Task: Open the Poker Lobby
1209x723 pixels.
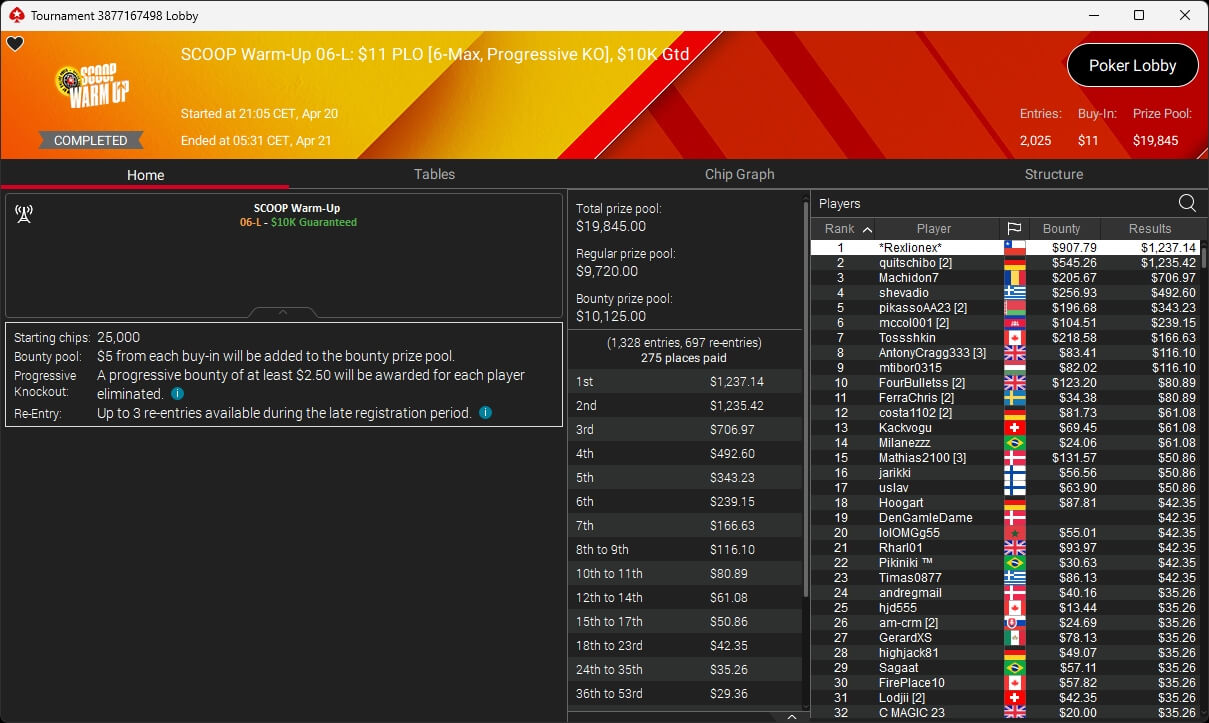Action: [x=1132, y=66]
